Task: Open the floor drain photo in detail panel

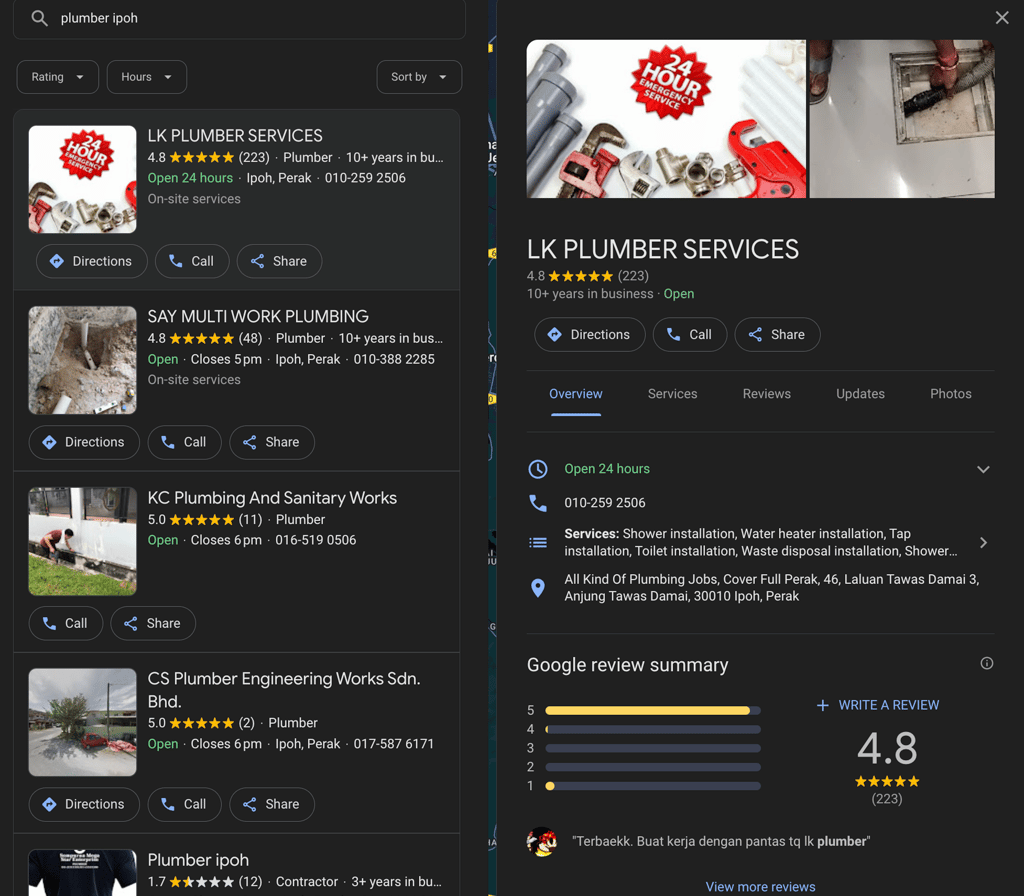Action: (x=902, y=119)
